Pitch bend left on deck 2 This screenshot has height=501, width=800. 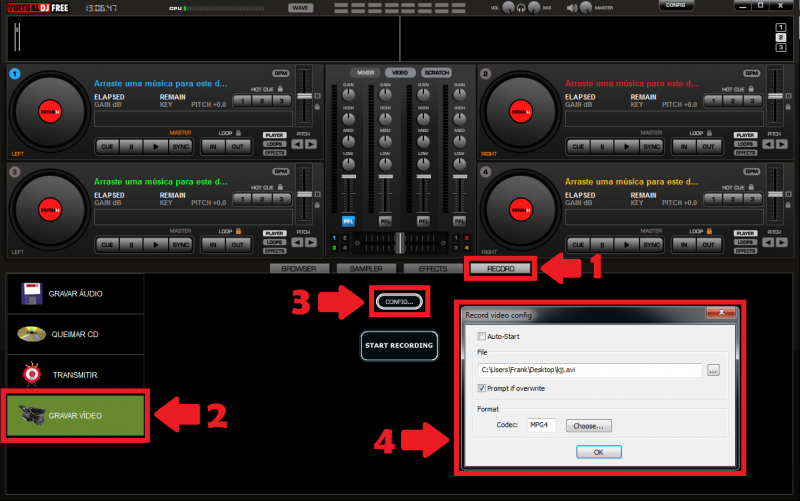[x=768, y=144]
